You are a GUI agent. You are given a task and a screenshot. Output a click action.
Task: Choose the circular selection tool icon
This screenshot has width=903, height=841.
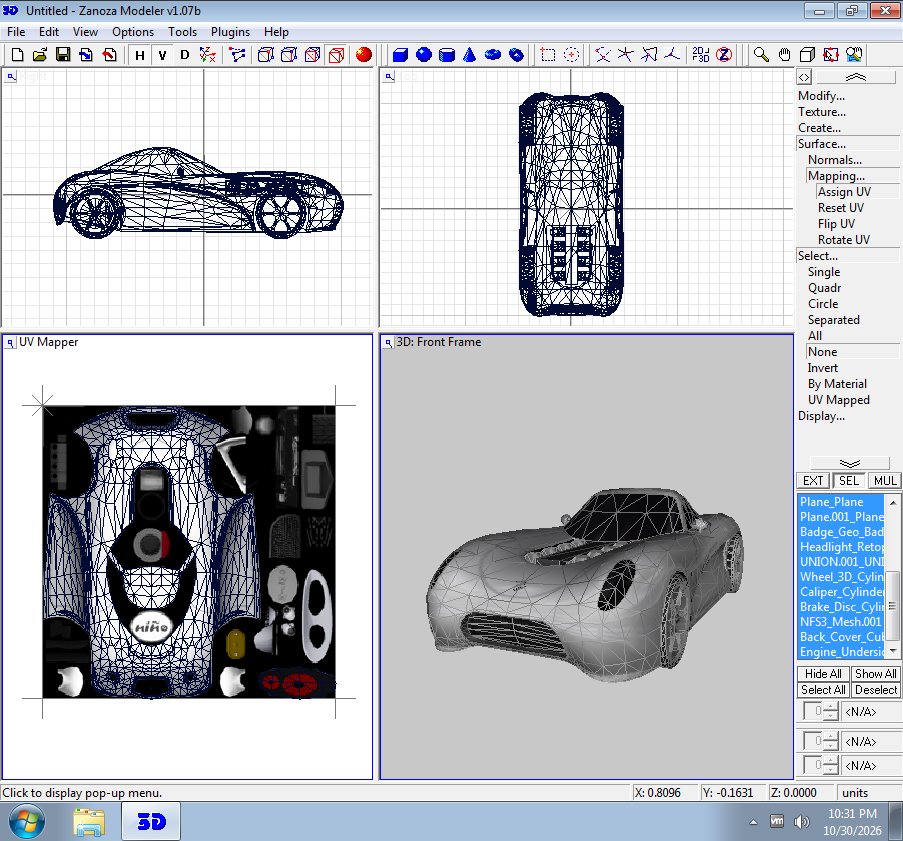pos(571,55)
